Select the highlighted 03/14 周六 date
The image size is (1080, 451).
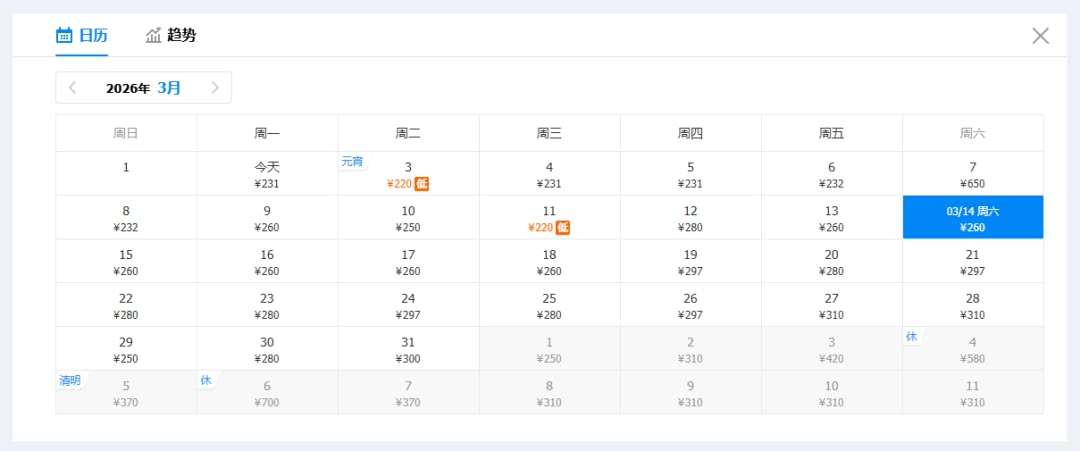coord(972,218)
